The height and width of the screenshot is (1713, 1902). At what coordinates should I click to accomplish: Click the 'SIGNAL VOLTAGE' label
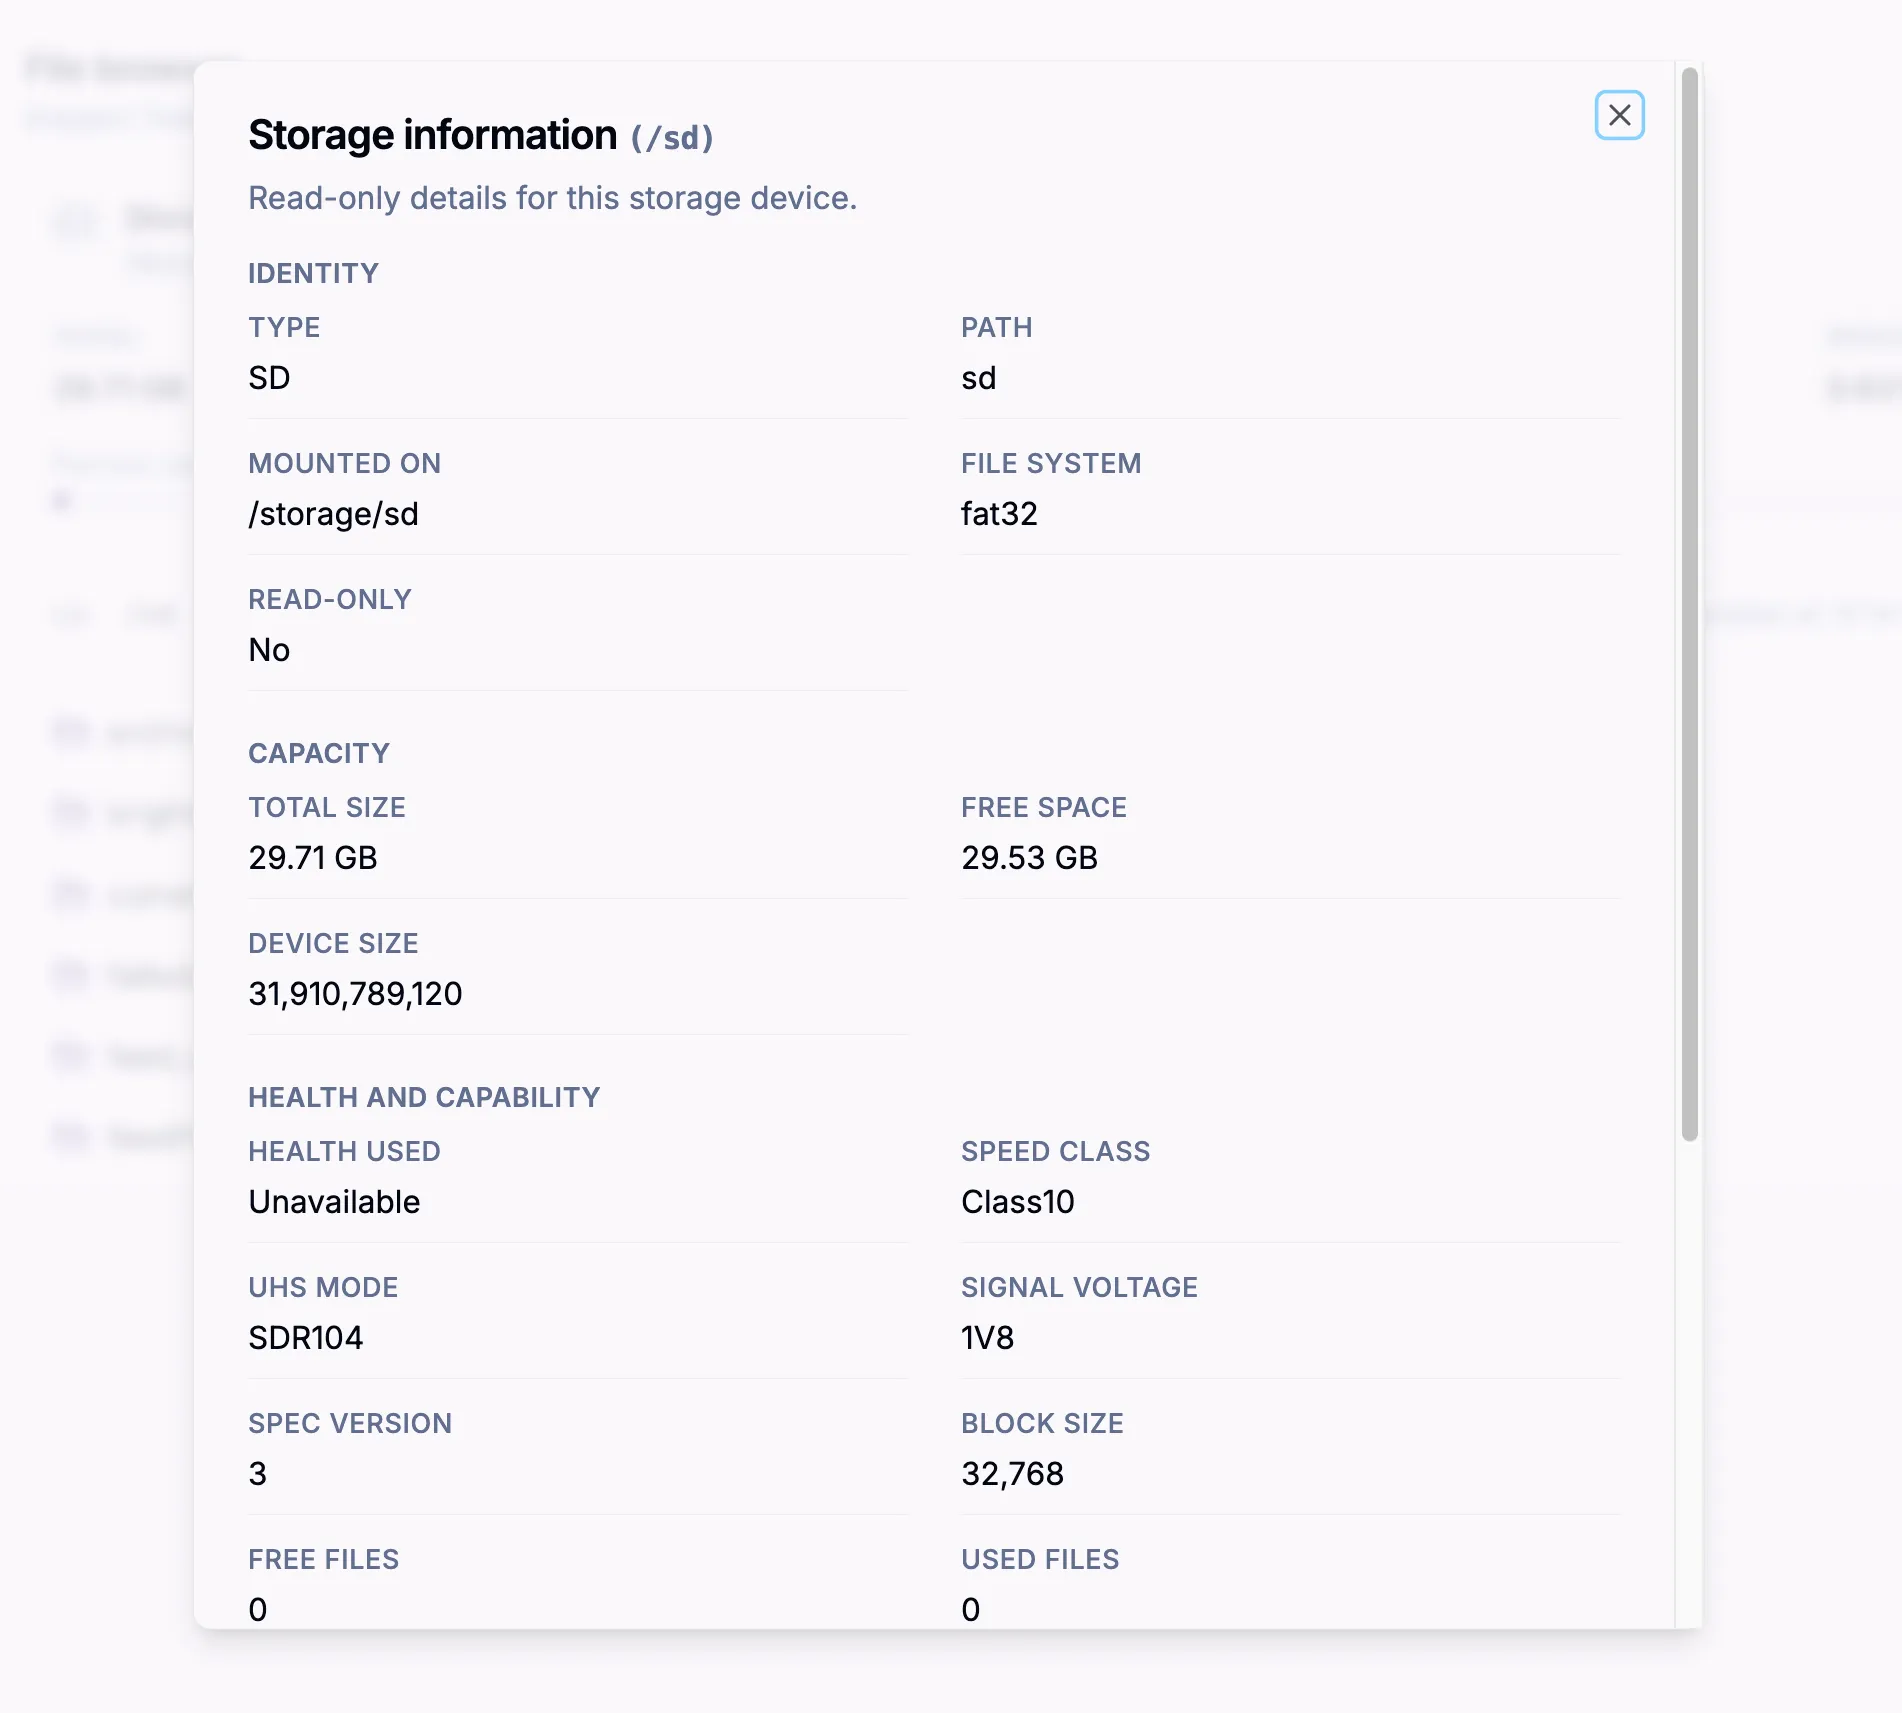coord(1079,1287)
